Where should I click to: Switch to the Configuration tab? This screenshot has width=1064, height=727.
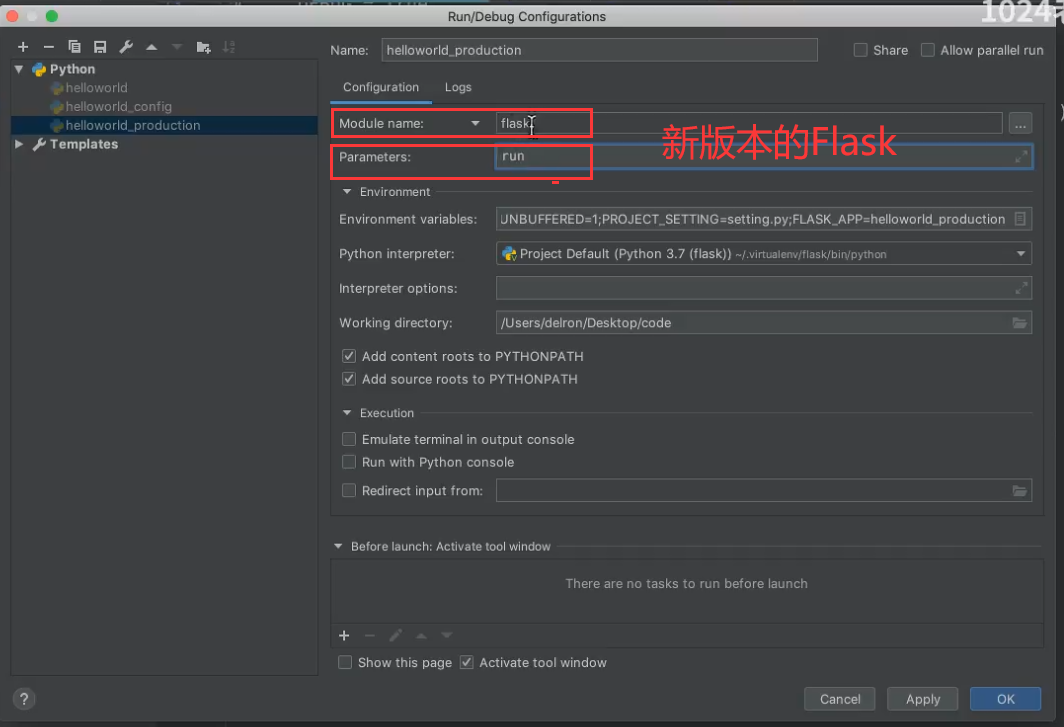pyautogui.click(x=381, y=88)
